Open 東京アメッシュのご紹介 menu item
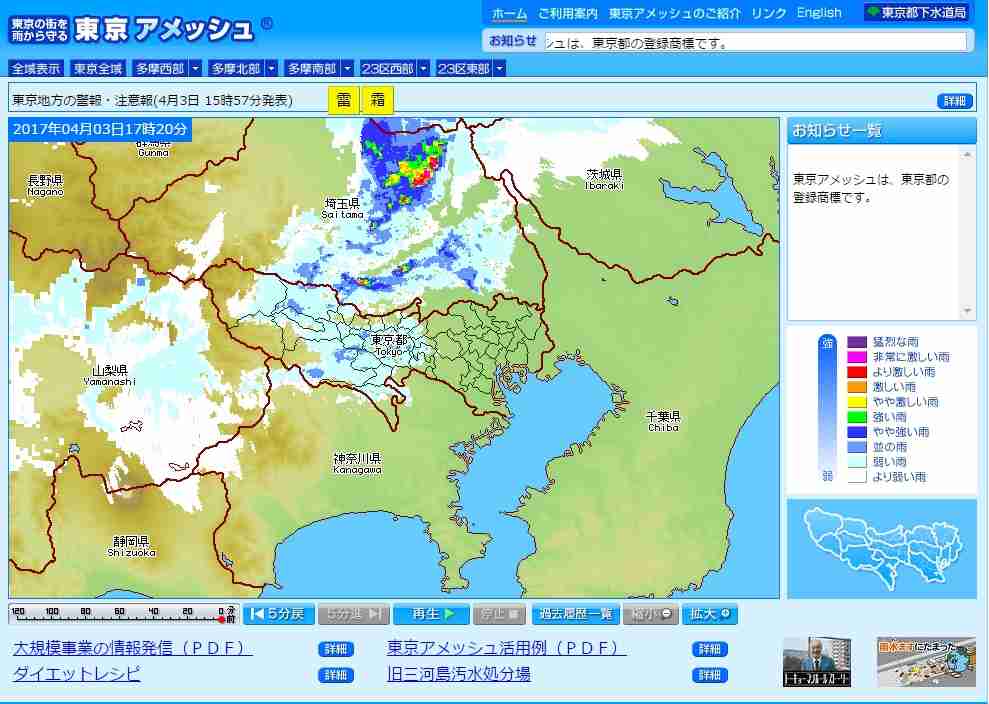 coord(674,13)
